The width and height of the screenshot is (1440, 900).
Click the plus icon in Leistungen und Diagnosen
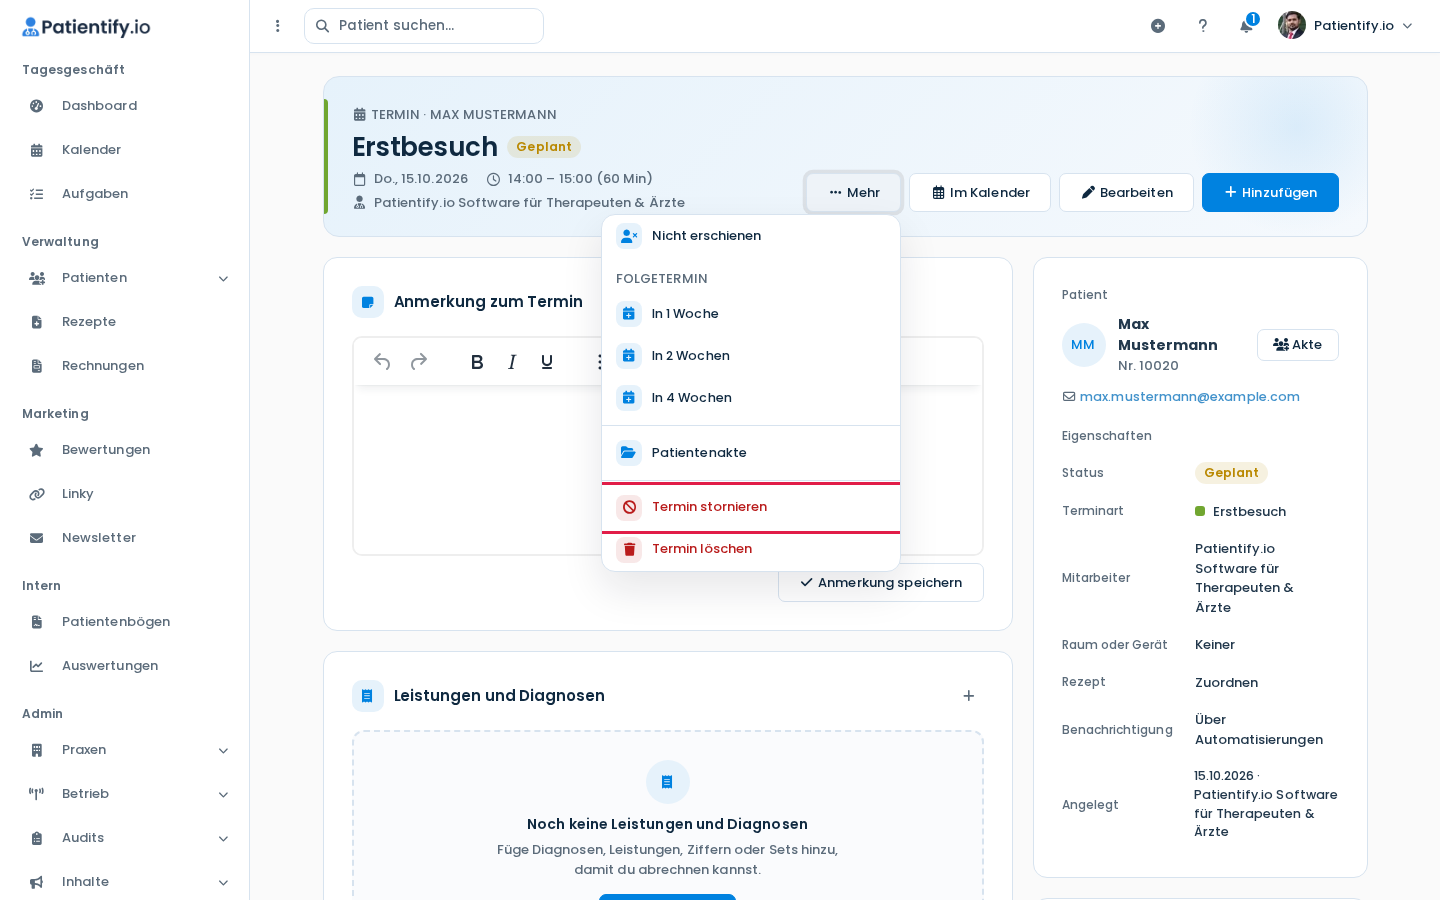(968, 696)
